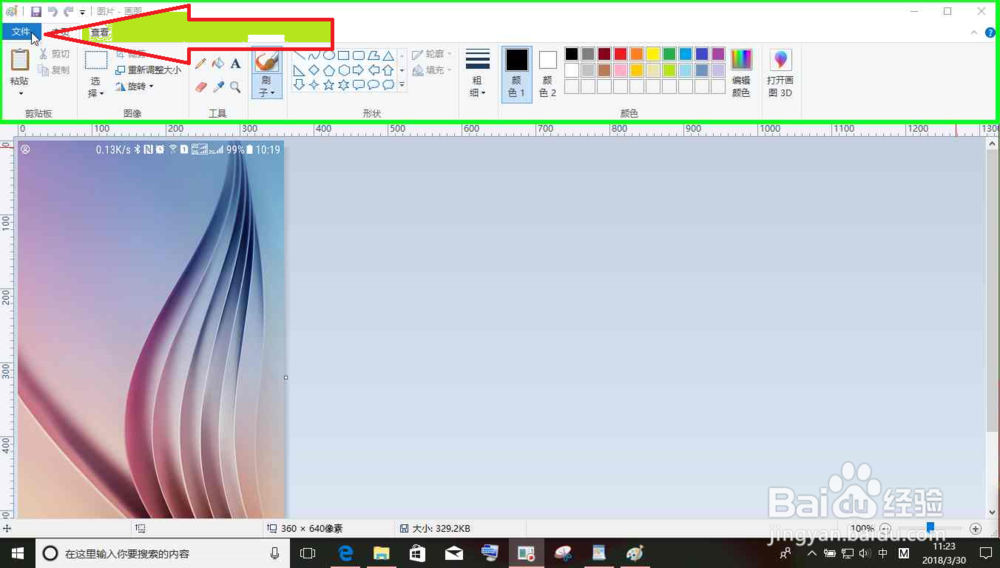1000x568 pixels.
Task: Open the 文件 (File) menu
Action: [x=21, y=32]
